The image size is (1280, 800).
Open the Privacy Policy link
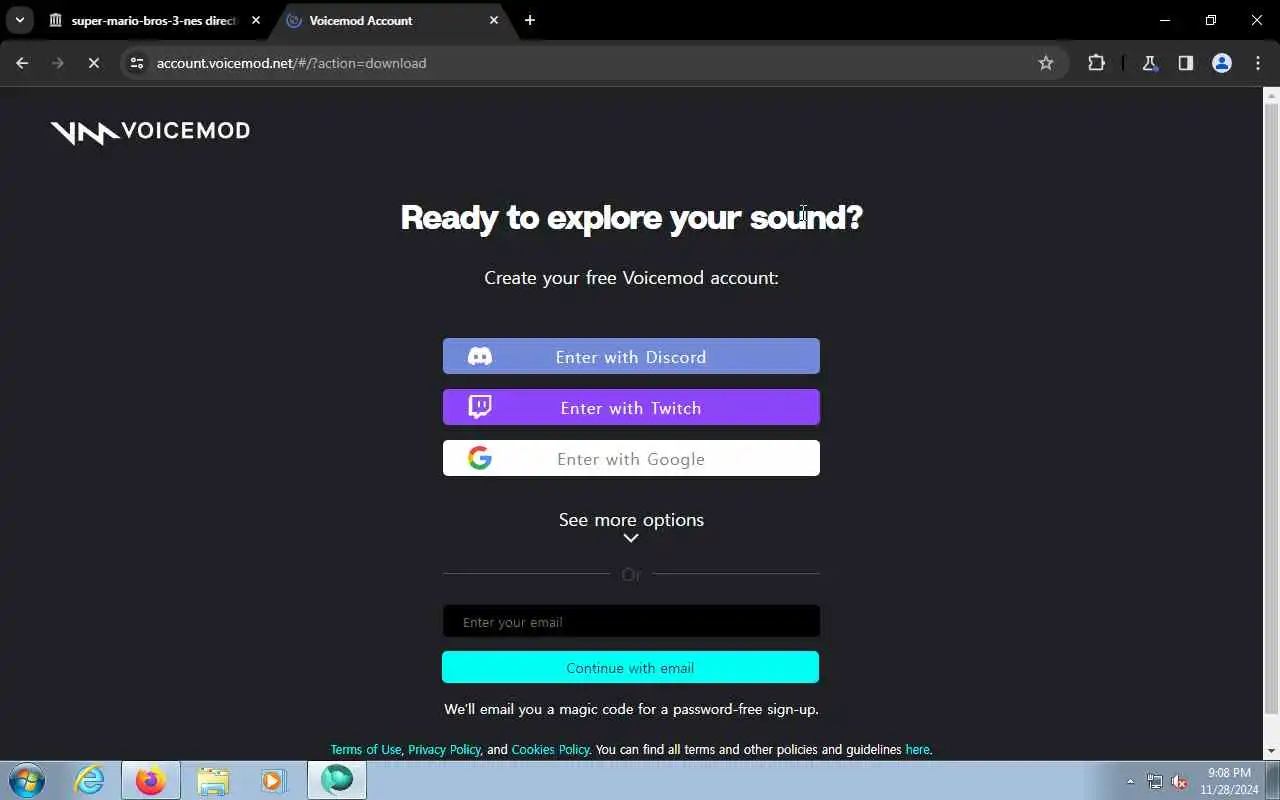tap(444, 749)
